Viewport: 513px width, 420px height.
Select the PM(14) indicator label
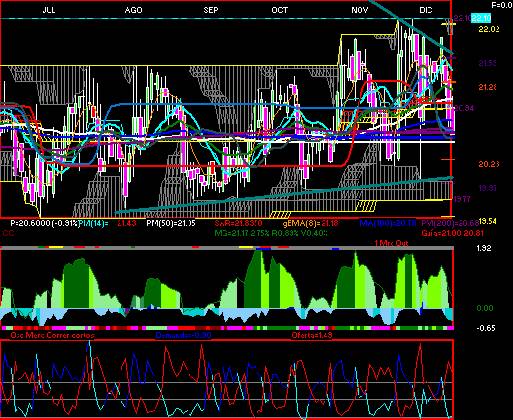[94, 223]
